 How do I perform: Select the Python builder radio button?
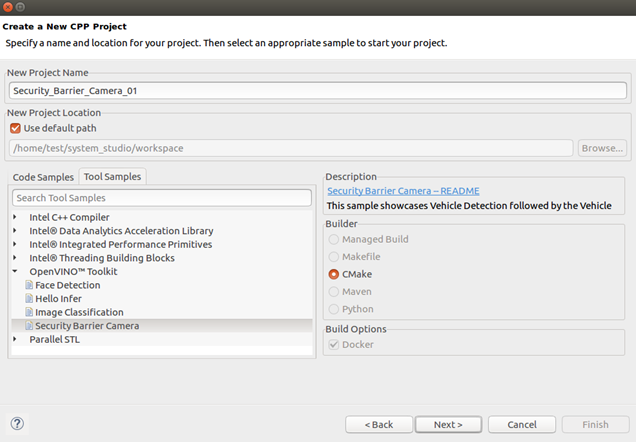coord(333,309)
